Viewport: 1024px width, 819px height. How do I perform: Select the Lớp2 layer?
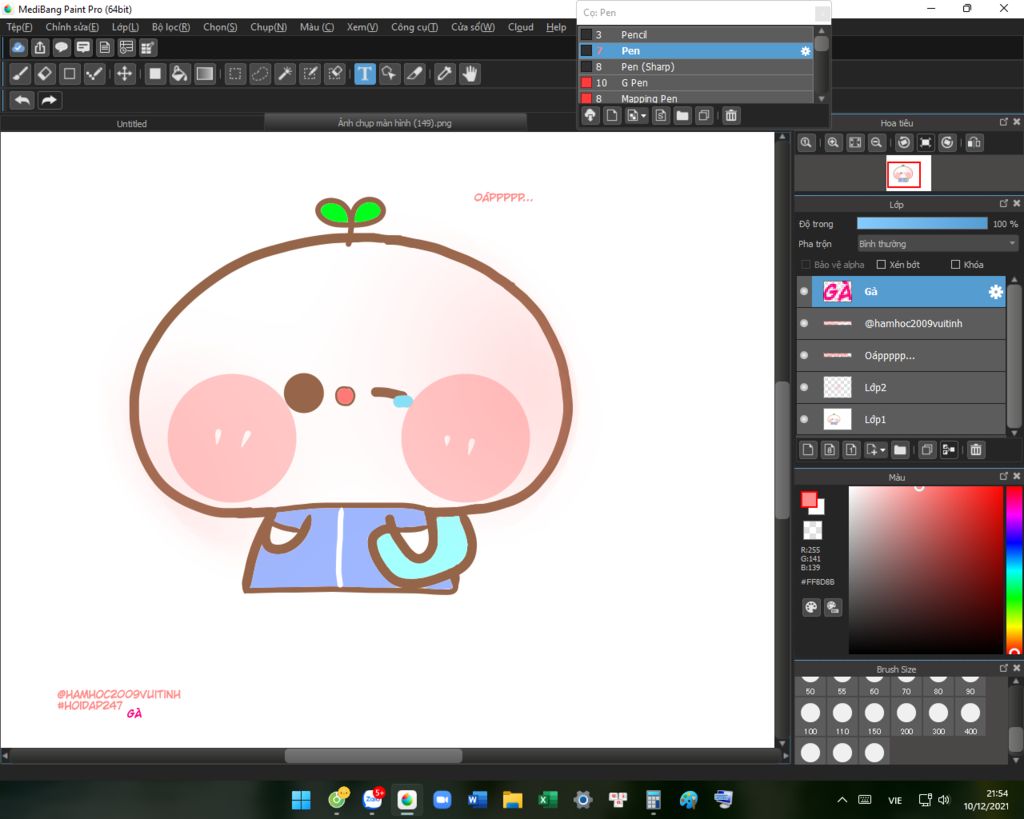tap(901, 387)
